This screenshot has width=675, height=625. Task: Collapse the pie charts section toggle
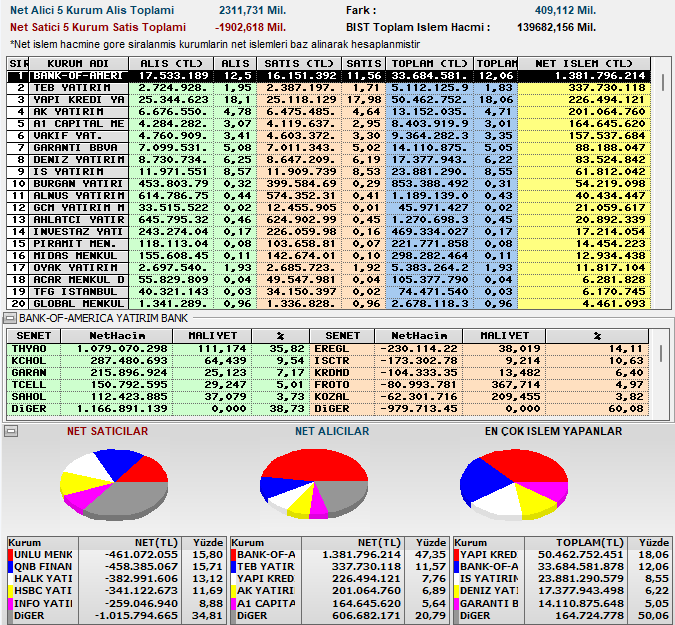[x=10, y=431]
